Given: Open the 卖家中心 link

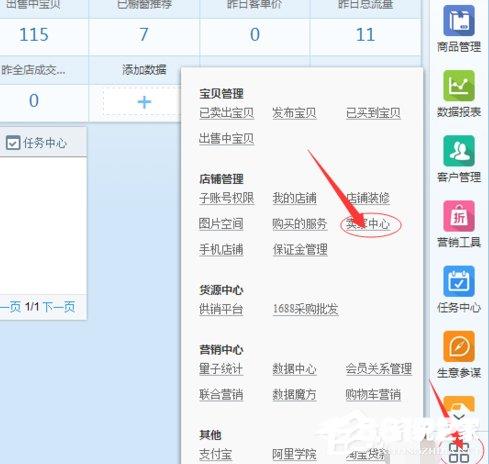Looking at the screenshot, I should pos(368,224).
